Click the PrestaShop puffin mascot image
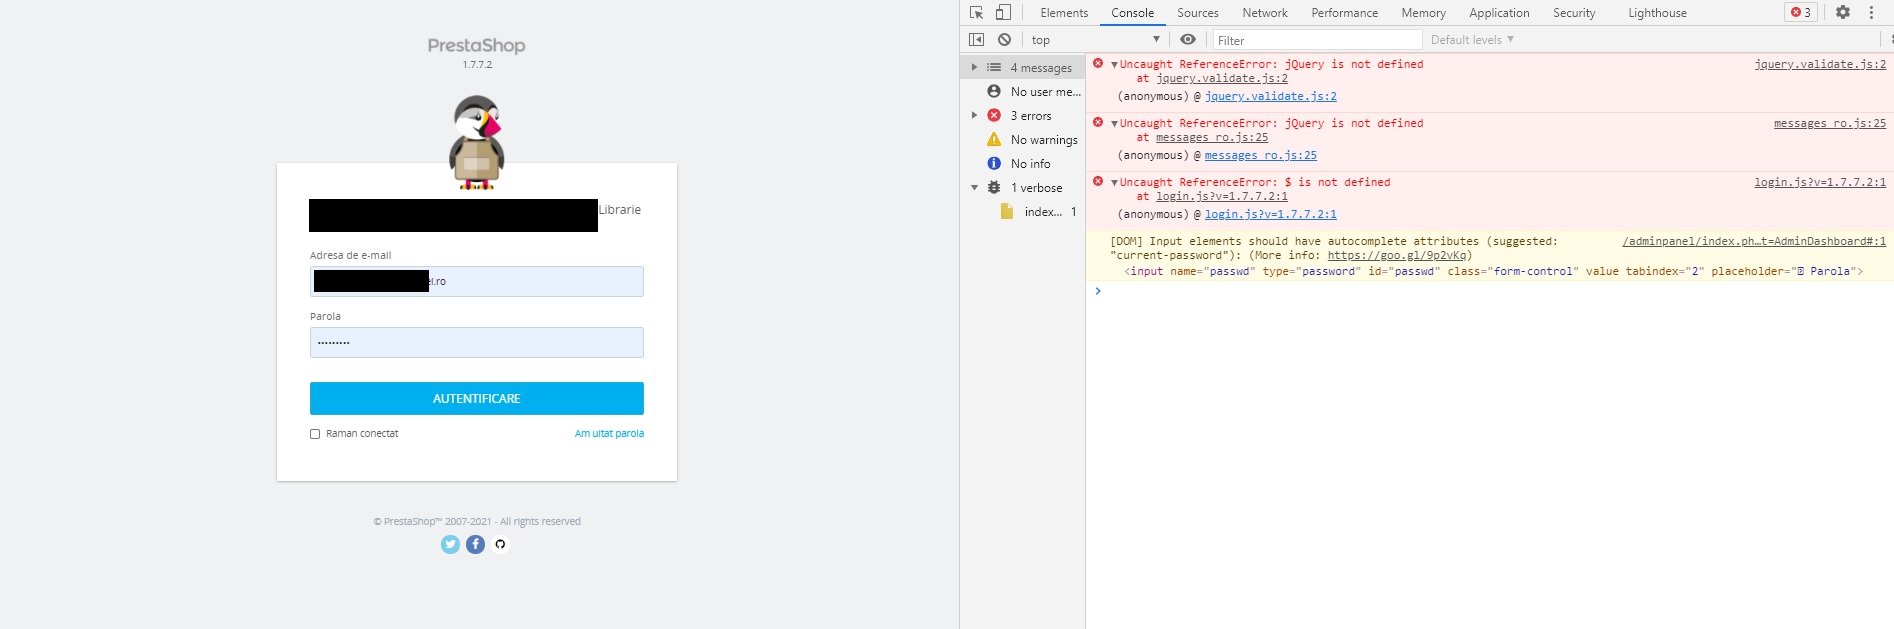This screenshot has width=1894, height=629. 477,143
